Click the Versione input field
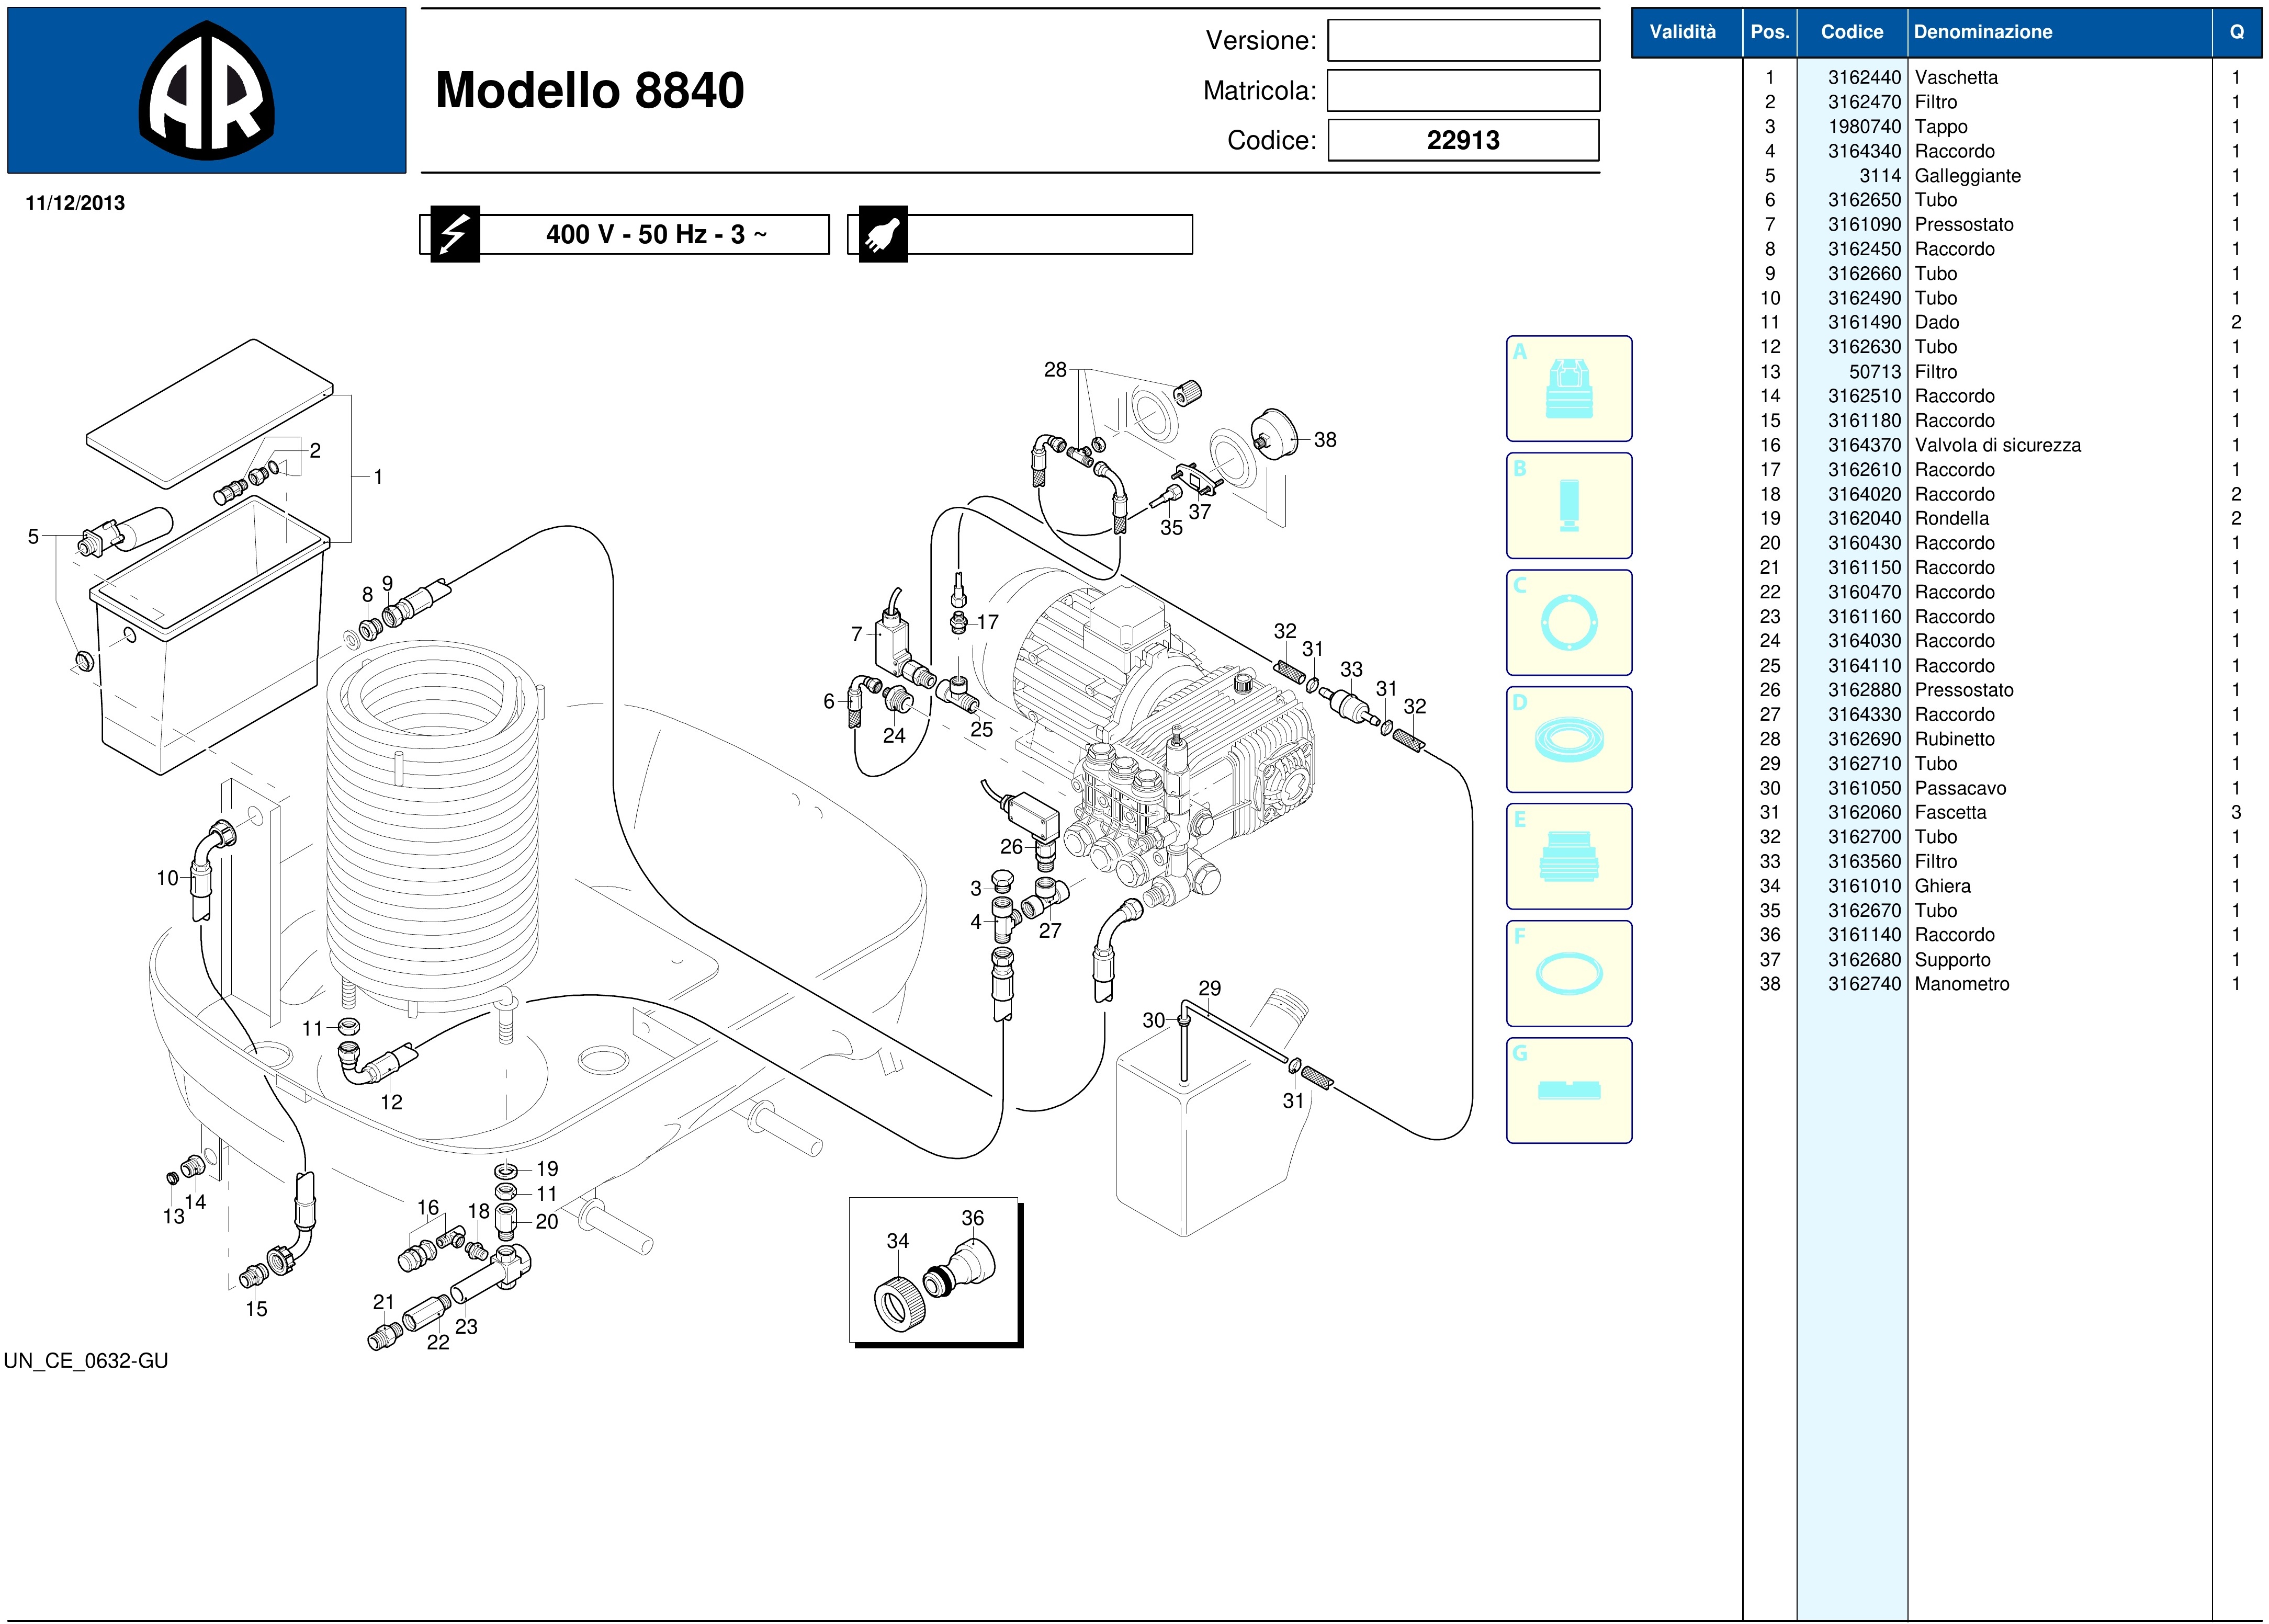2269x1624 pixels. point(1463,41)
